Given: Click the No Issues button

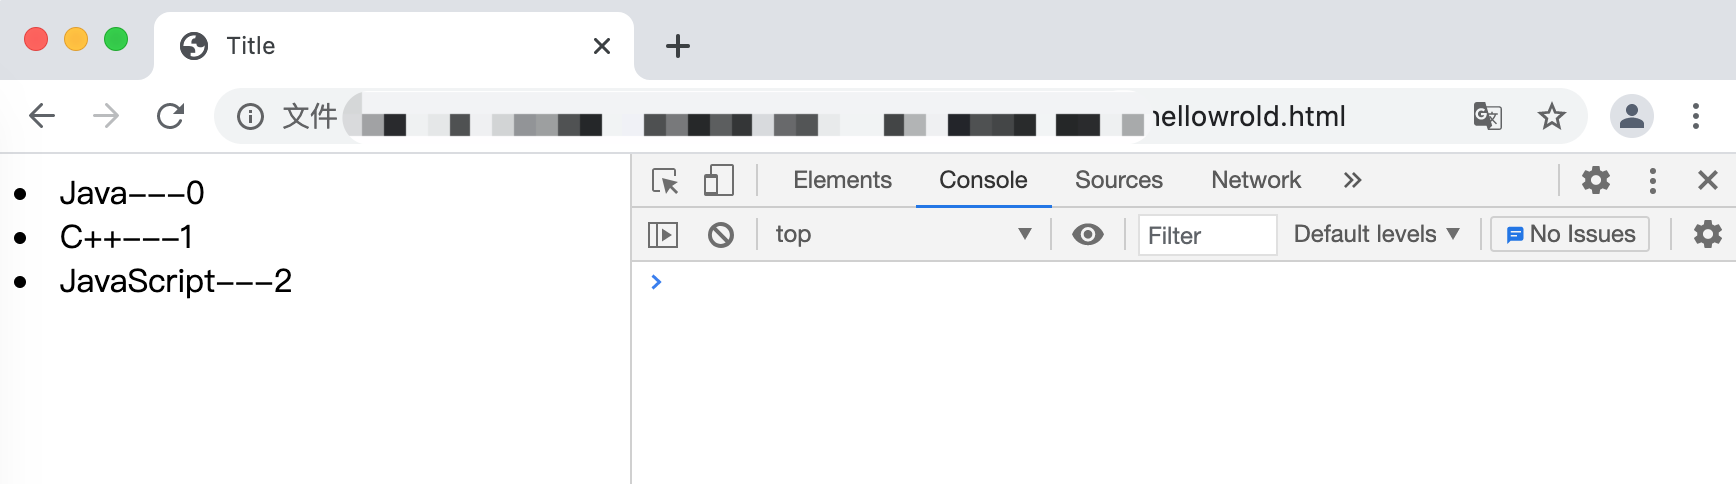Looking at the screenshot, I should 1570,235.
